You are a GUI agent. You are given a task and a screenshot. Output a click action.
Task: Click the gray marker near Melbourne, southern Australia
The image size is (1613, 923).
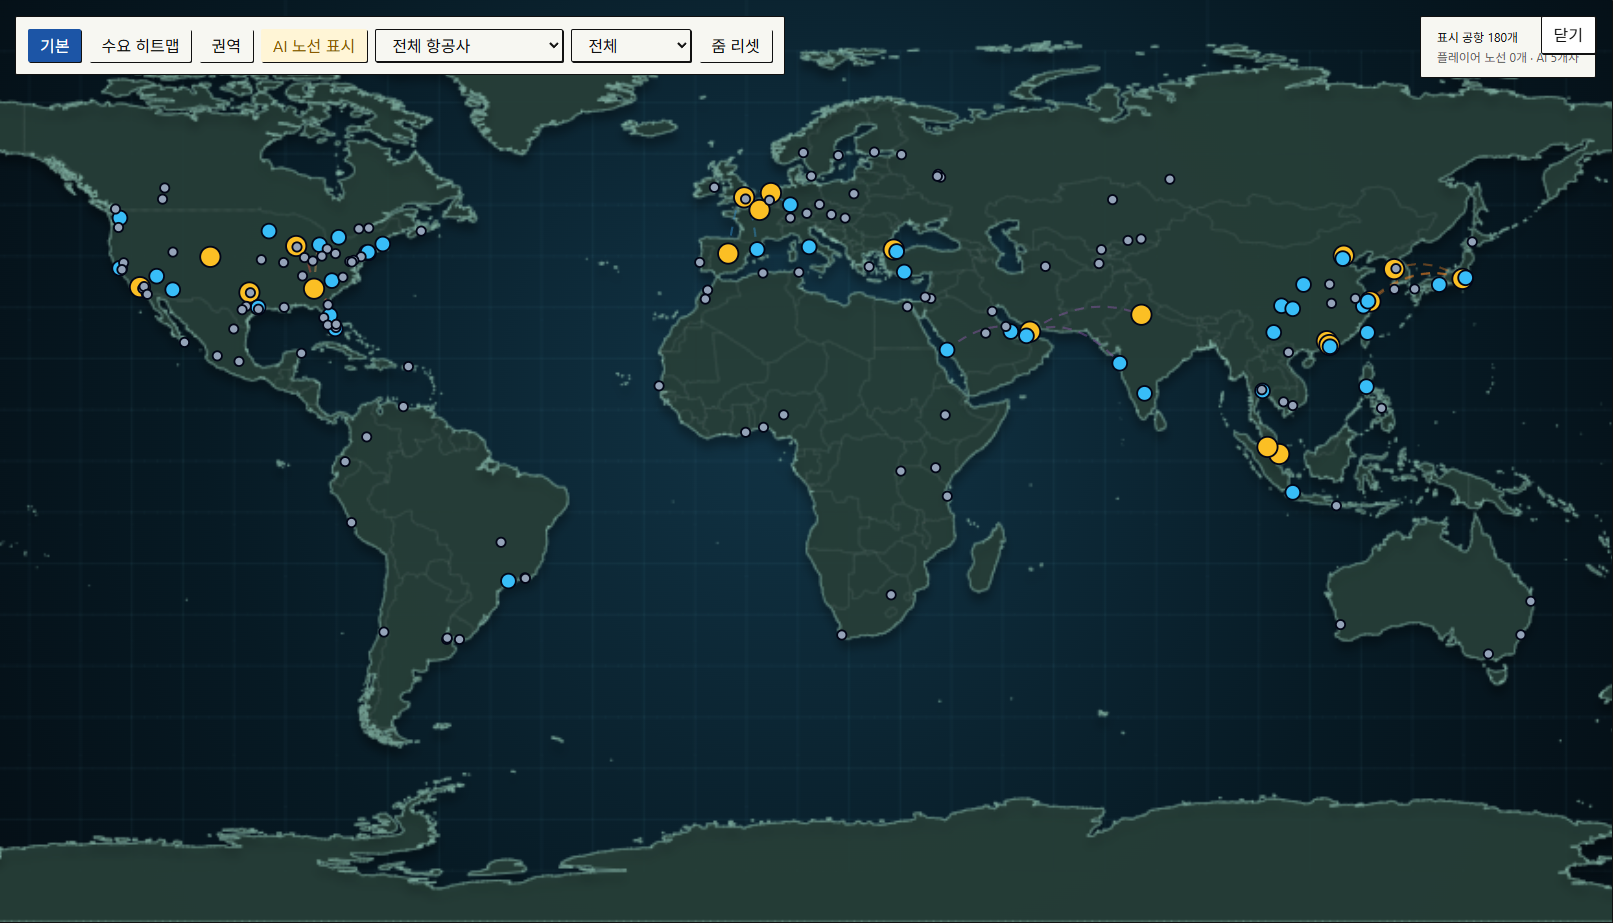coord(1488,654)
